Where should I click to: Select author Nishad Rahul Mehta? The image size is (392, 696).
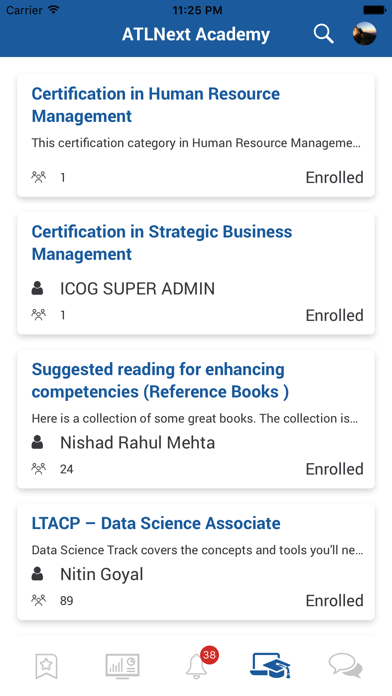[137, 443]
